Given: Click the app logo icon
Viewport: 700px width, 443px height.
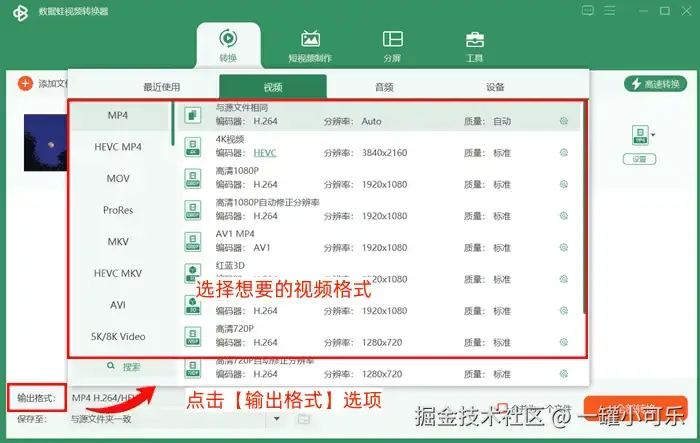Looking at the screenshot, I should [x=21, y=13].
